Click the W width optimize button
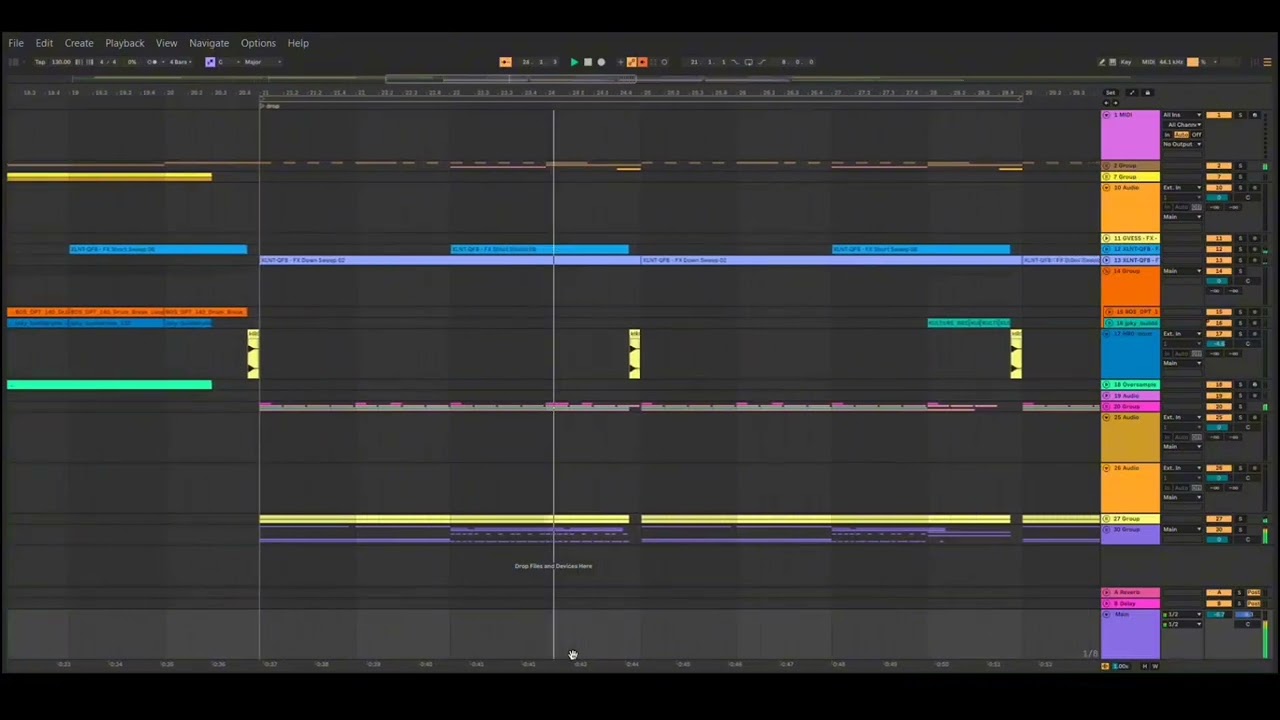Viewport: 1280px width, 720px height. (1155, 666)
